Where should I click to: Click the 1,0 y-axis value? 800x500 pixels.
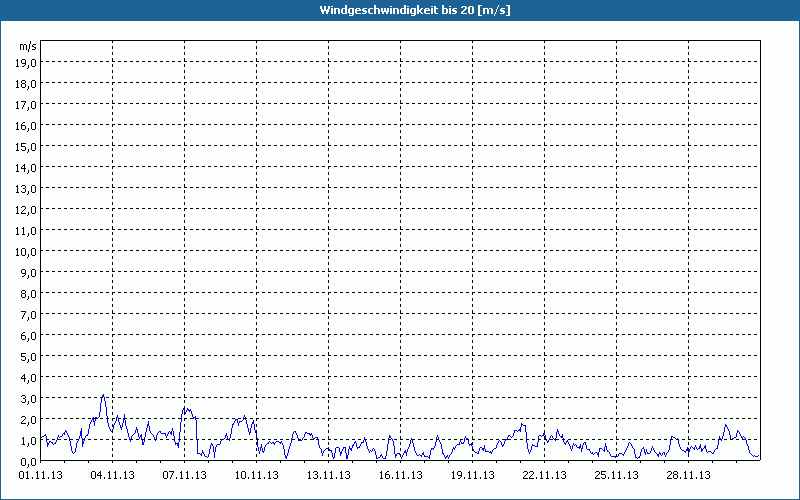click(x=28, y=441)
